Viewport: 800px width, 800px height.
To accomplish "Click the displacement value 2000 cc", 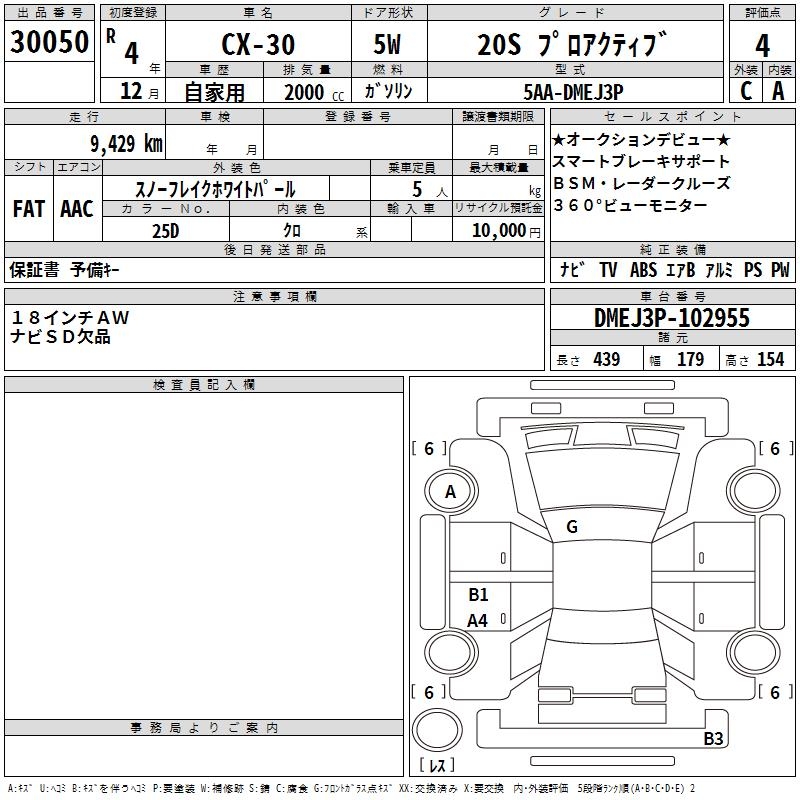I will point(314,92).
